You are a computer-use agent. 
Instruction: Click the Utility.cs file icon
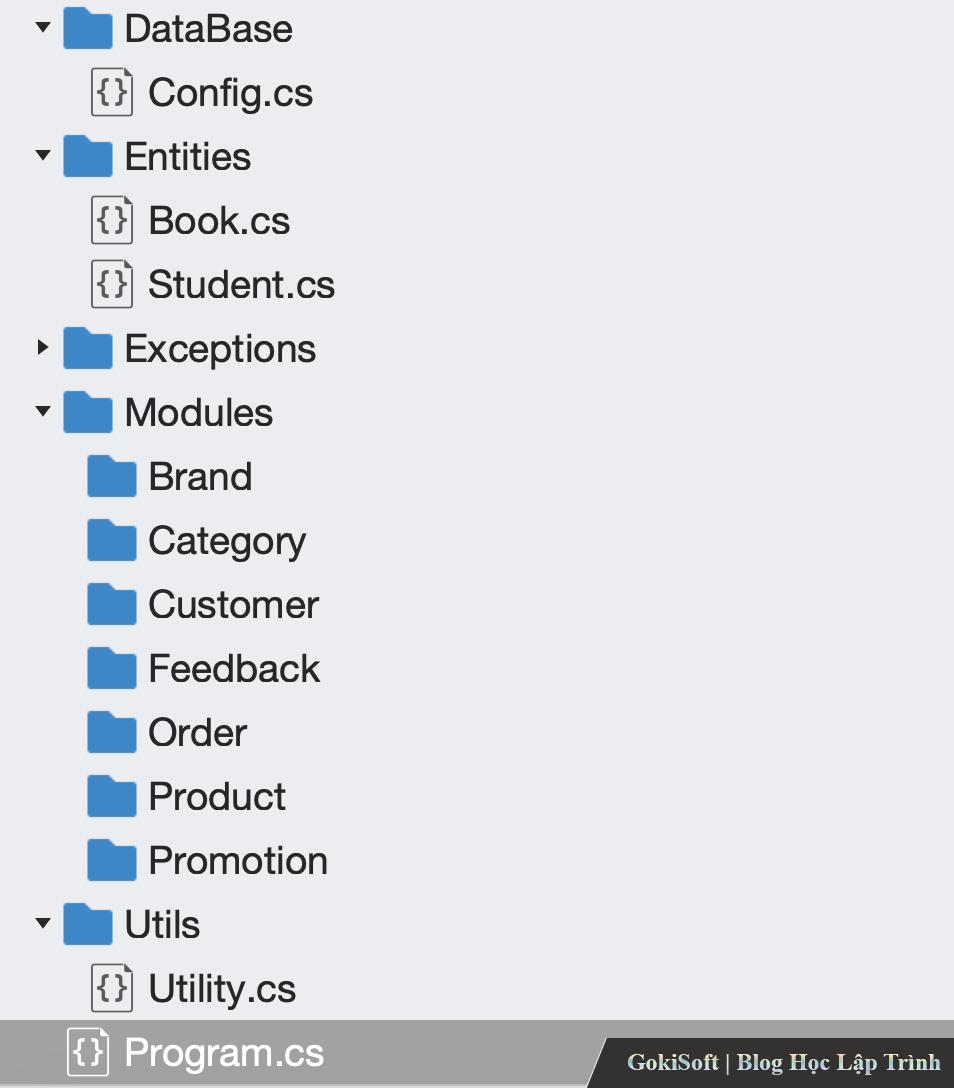tap(112, 988)
